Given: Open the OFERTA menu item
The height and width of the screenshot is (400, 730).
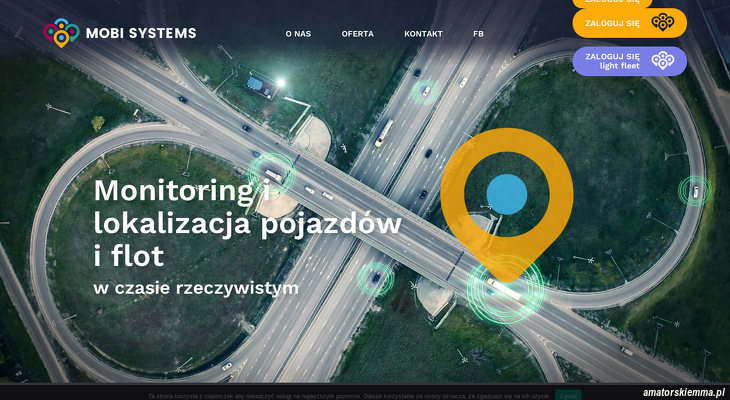Looking at the screenshot, I should (358, 34).
